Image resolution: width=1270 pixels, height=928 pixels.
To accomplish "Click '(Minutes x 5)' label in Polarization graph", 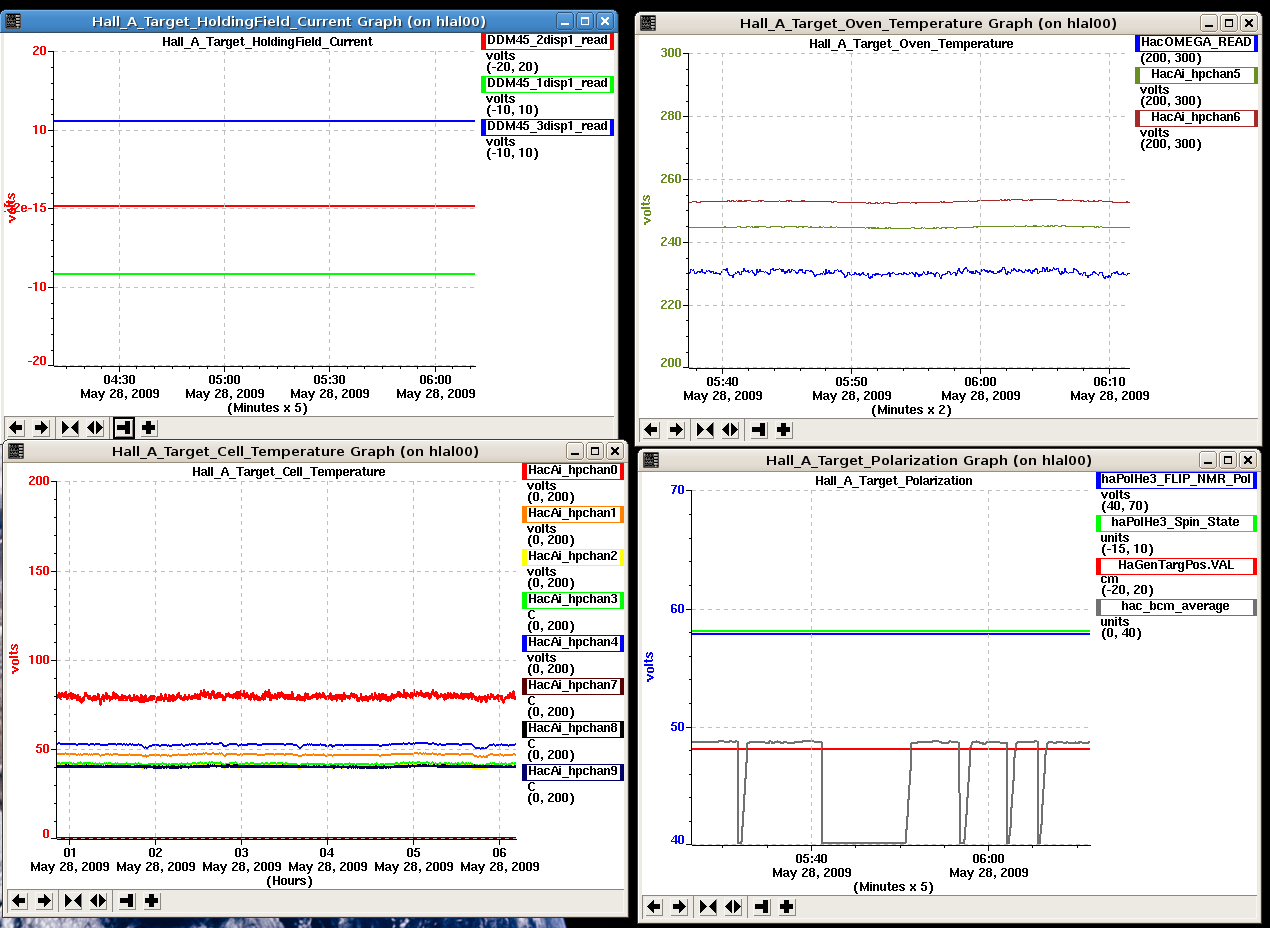I will [x=893, y=887].
